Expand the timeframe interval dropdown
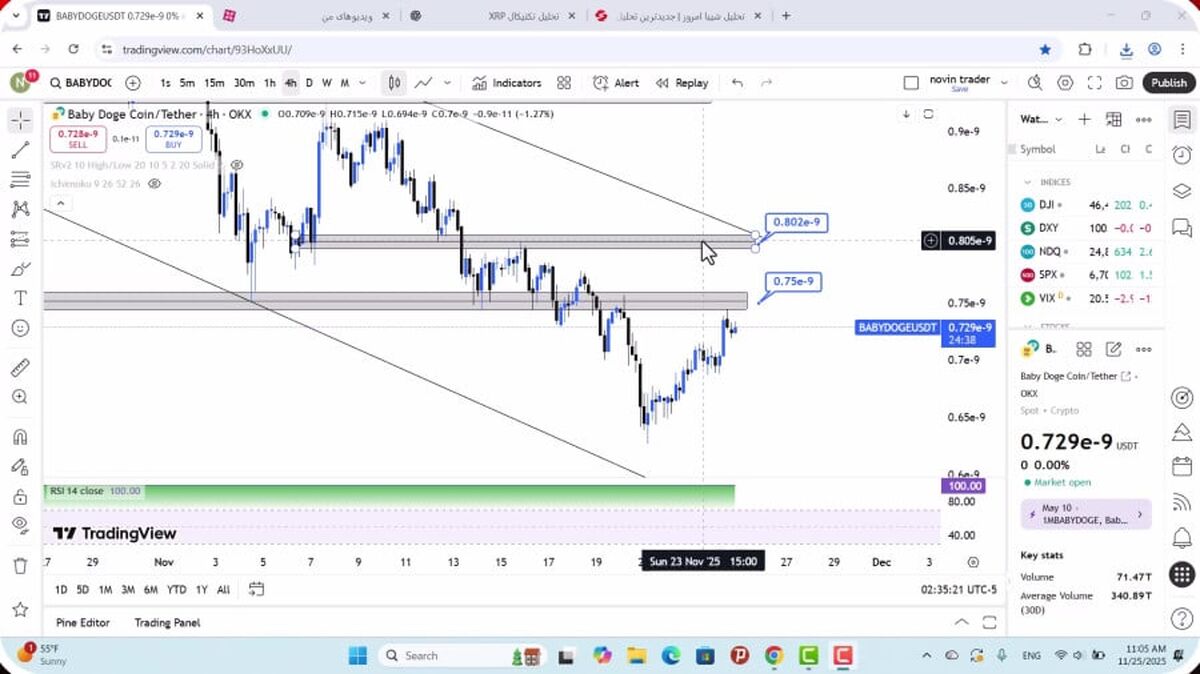The image size is (1200, 674). 361,83
